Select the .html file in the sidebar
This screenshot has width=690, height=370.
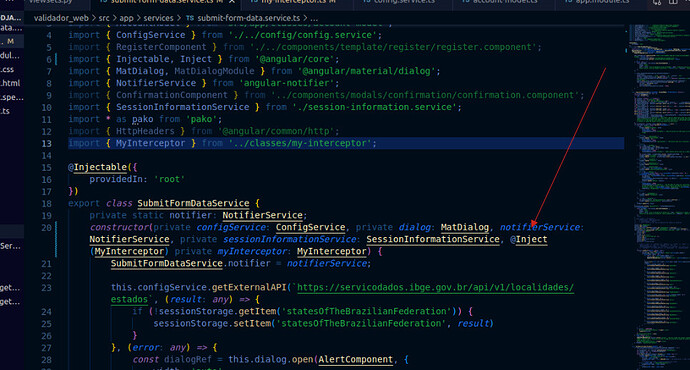pyautogui.click(x=10, y=83)
